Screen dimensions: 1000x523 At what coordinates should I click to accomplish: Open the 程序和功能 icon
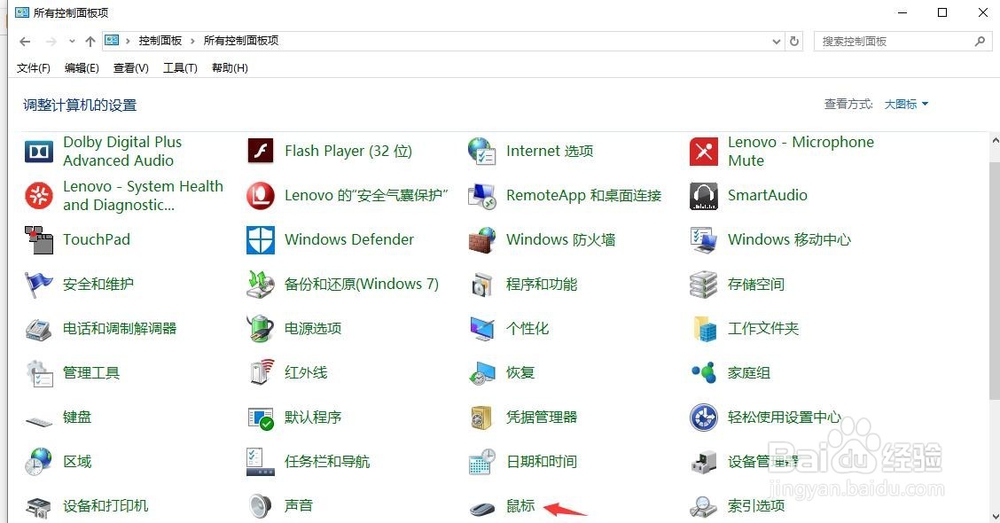pos(482,284)
